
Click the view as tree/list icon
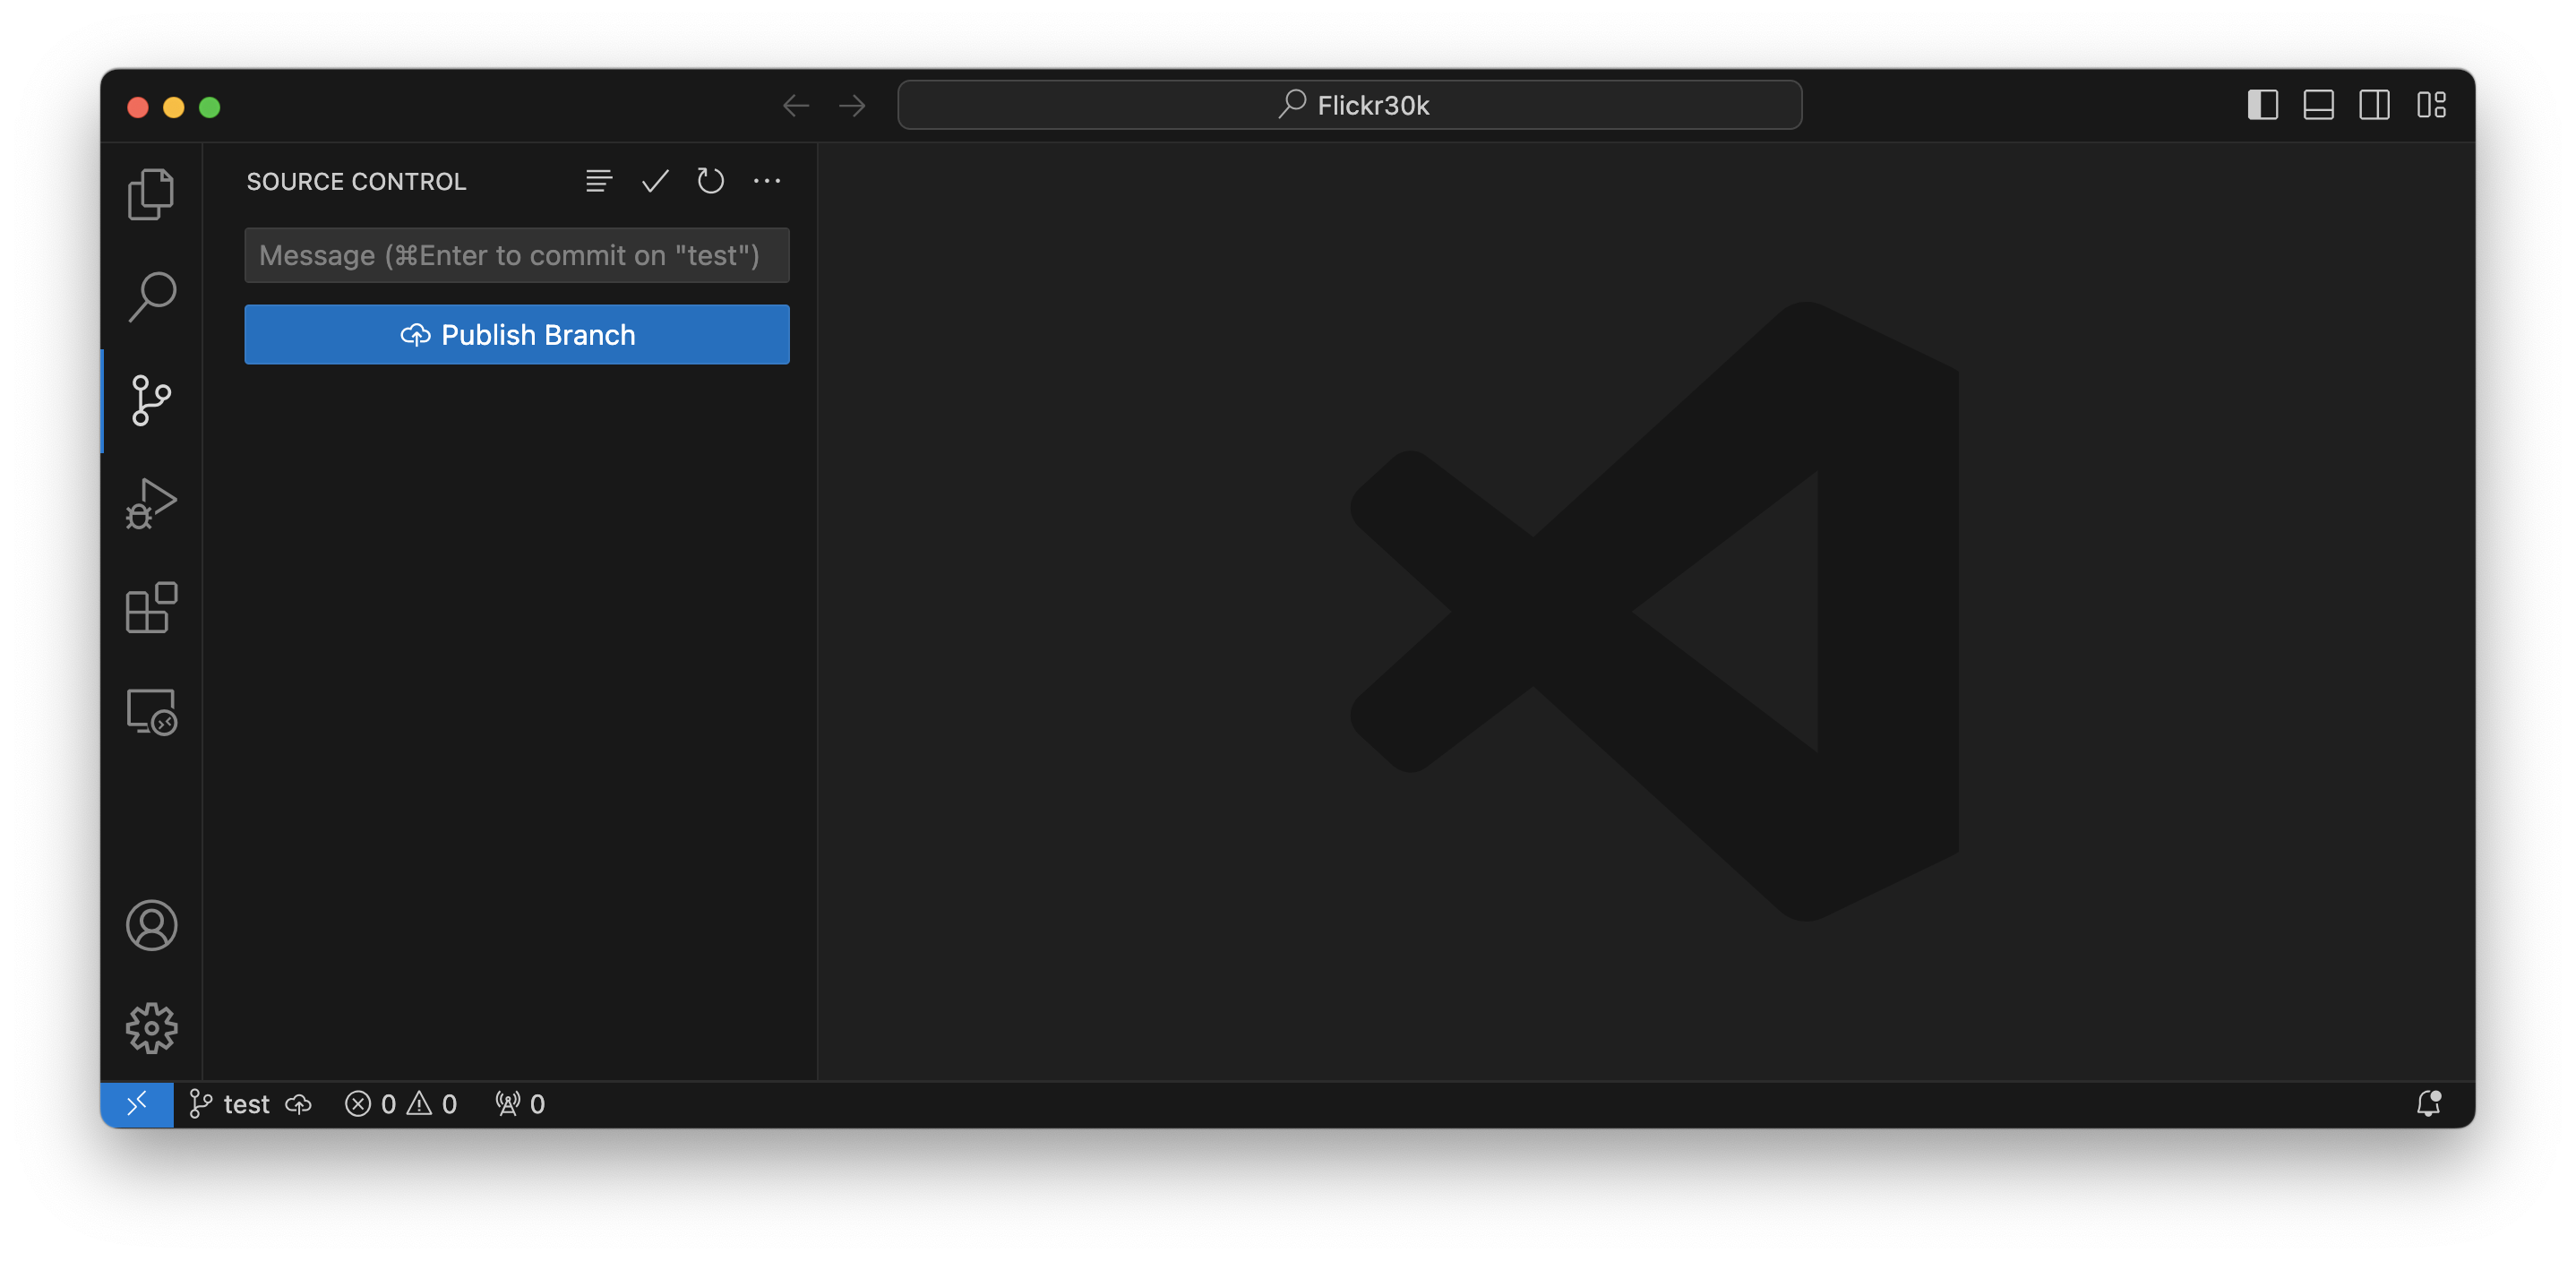tap(598, 181)
